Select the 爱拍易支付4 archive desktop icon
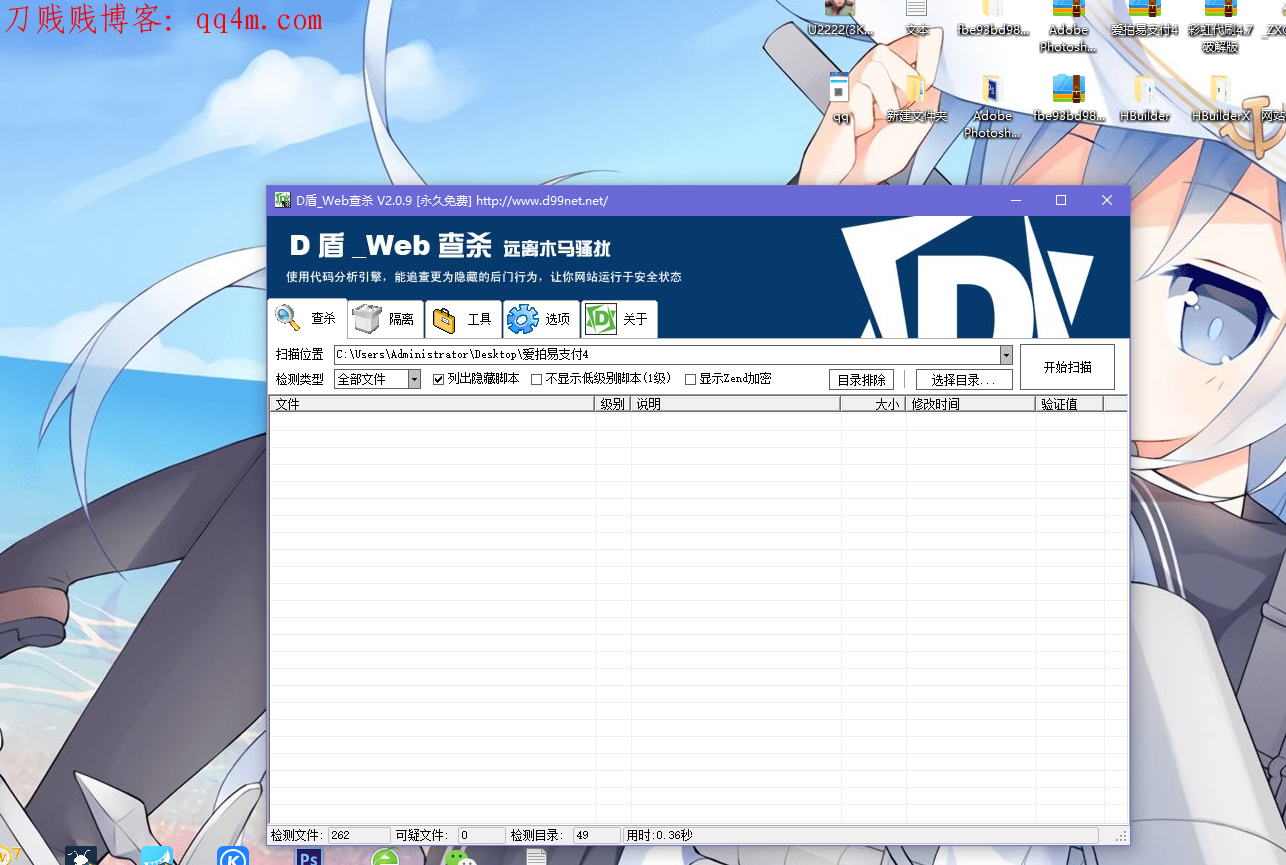1286x865 pixels. 1144,18
